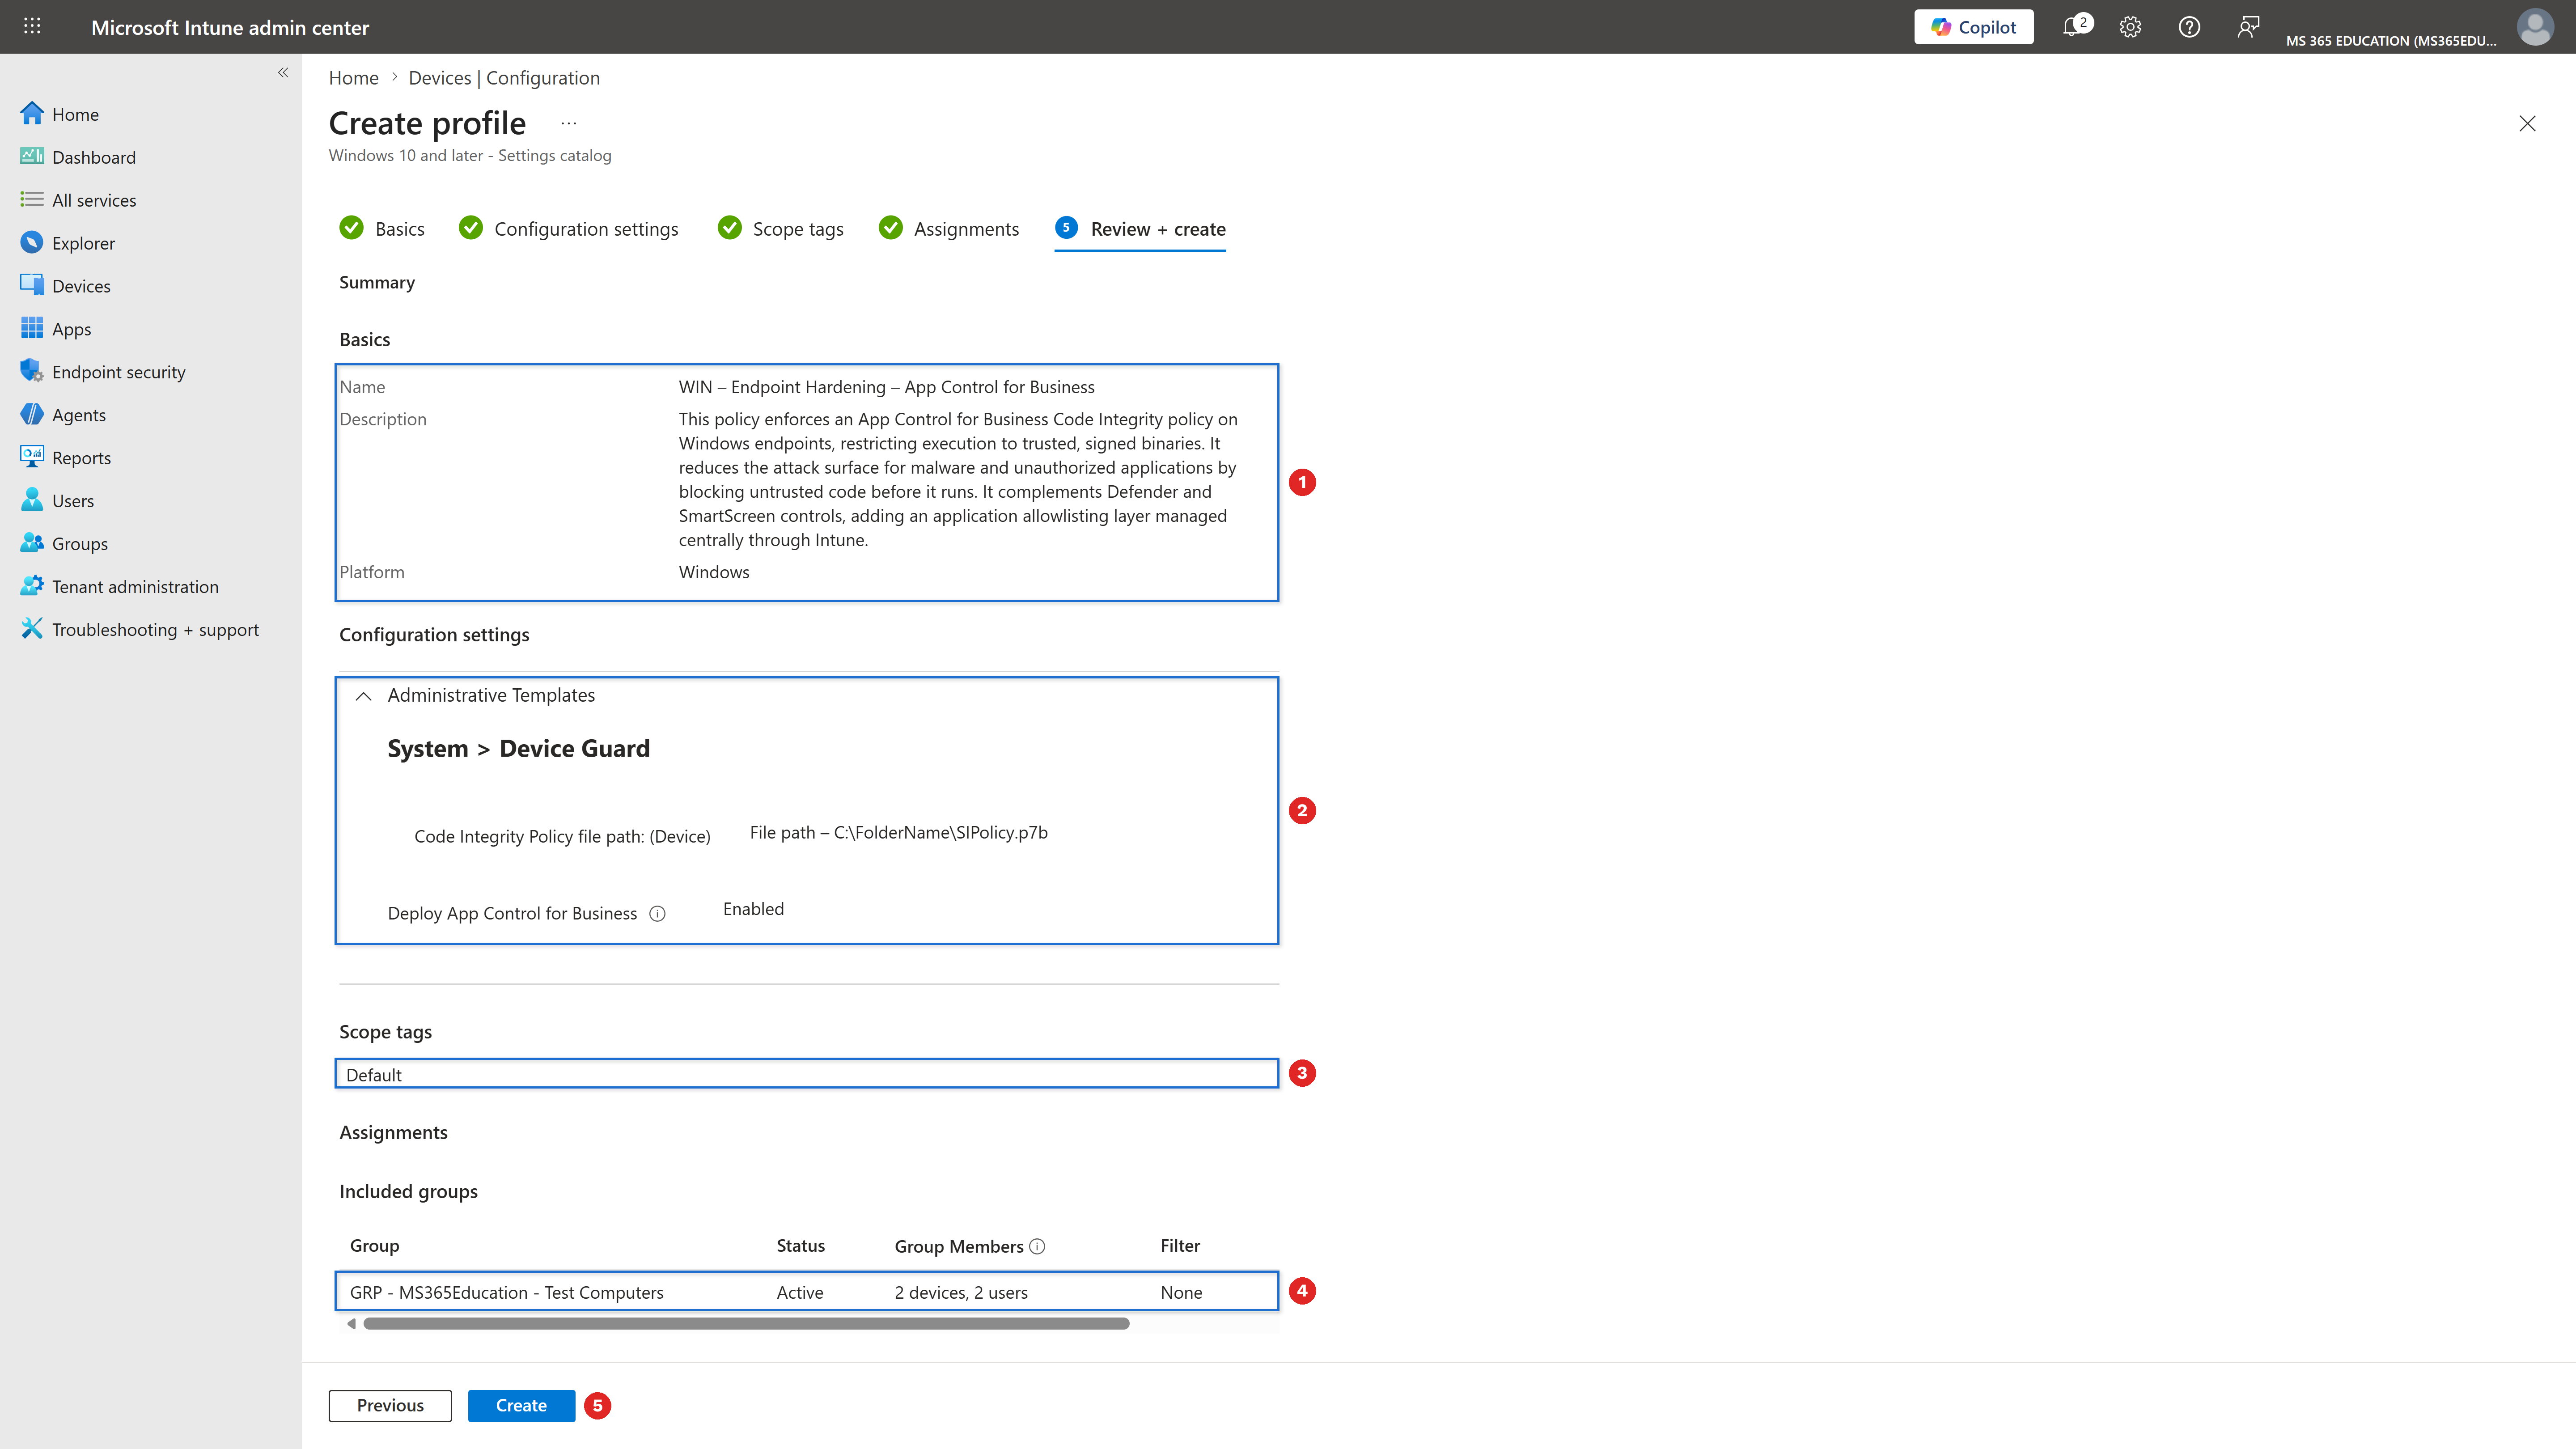Click the Reports icon in sidebar

[x=32, y=457]
